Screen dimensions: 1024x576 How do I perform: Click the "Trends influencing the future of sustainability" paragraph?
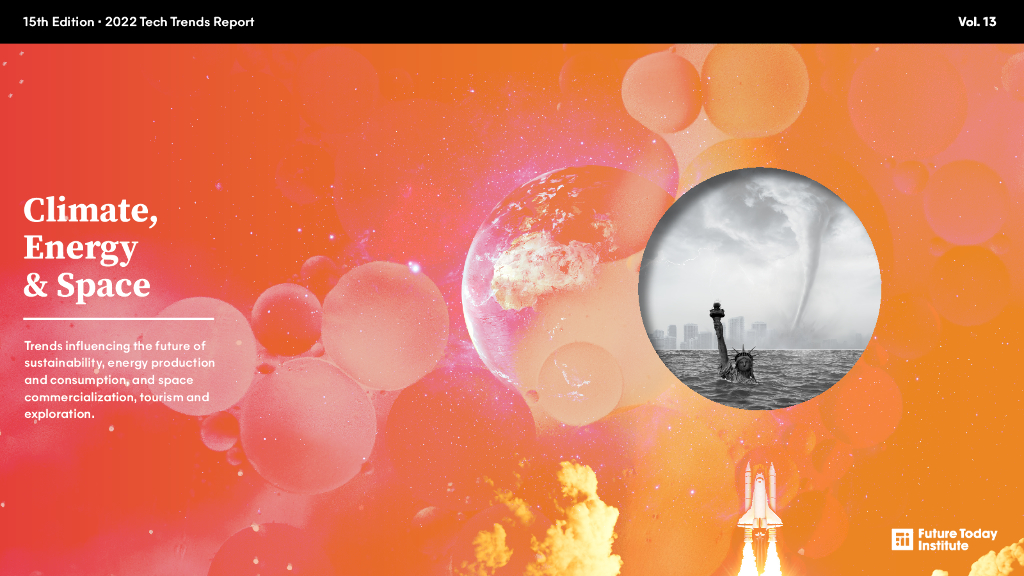(120, 379)
